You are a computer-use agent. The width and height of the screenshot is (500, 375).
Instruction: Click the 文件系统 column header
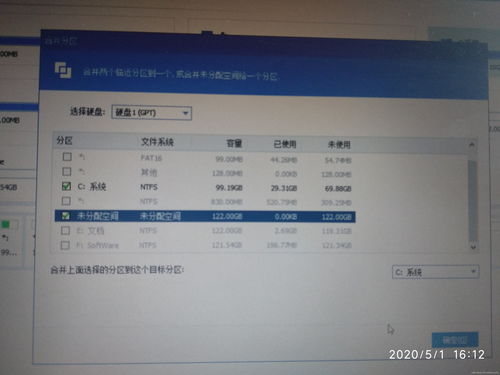(x=157, y=142)
